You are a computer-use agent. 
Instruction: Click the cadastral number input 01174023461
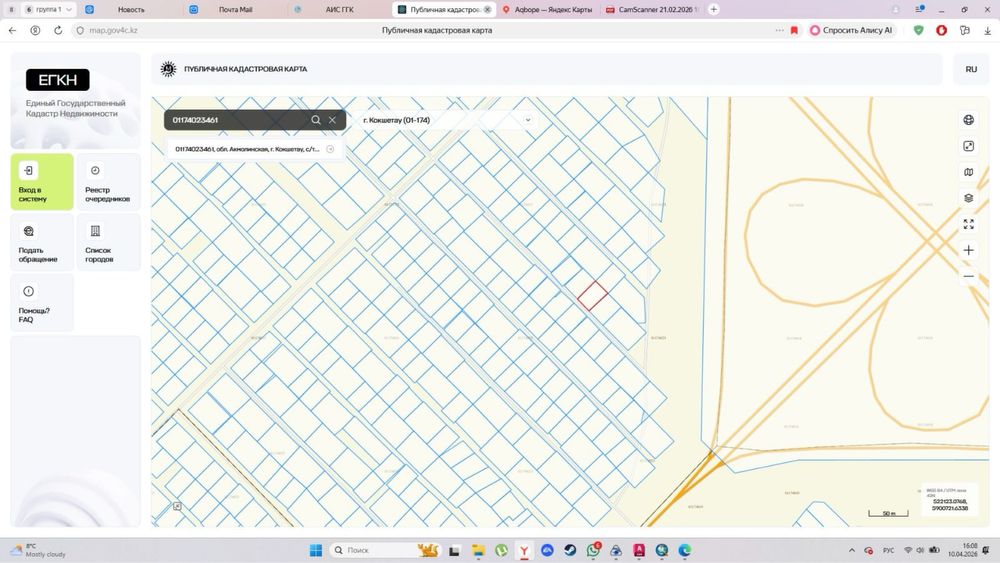click(x=237, y=120)
